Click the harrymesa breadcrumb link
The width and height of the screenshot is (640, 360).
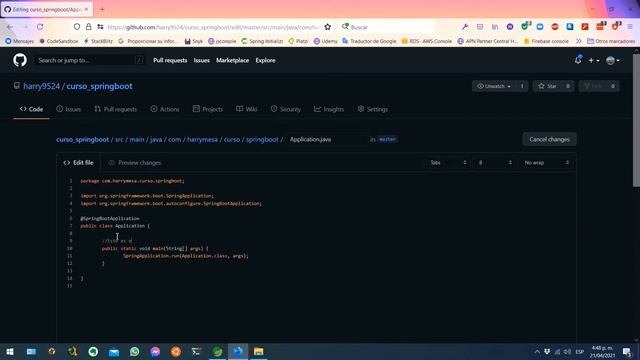point(202,140)
